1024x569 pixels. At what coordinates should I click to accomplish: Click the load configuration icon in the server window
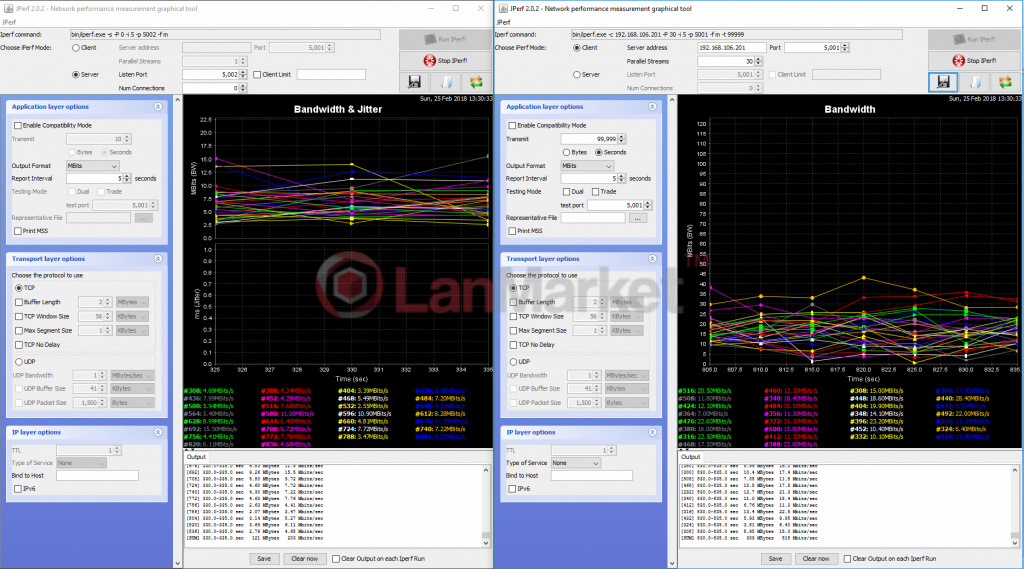coord(445,82)
